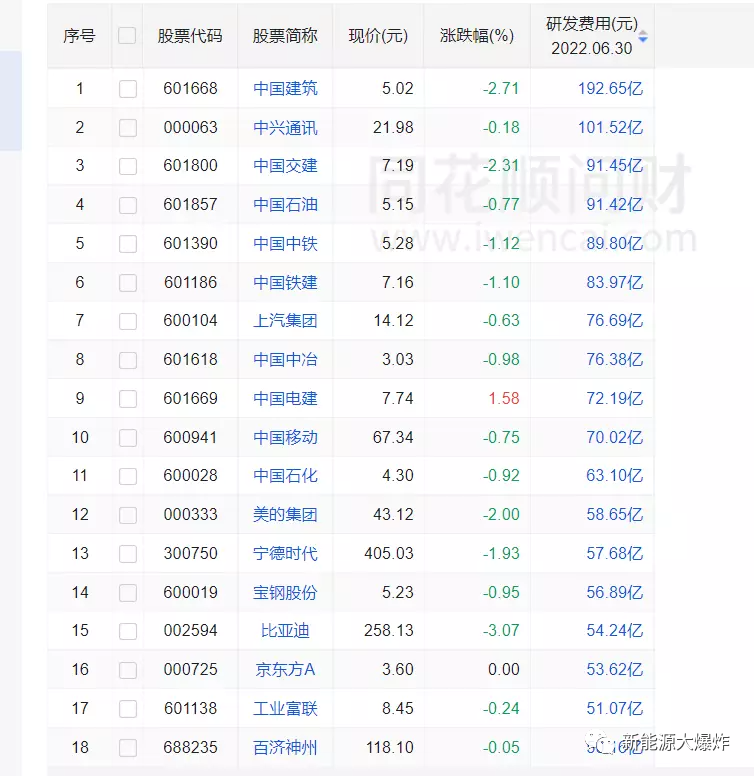Open the 百济神州 stock link
754x776 pixels.
tap(285, 747)
